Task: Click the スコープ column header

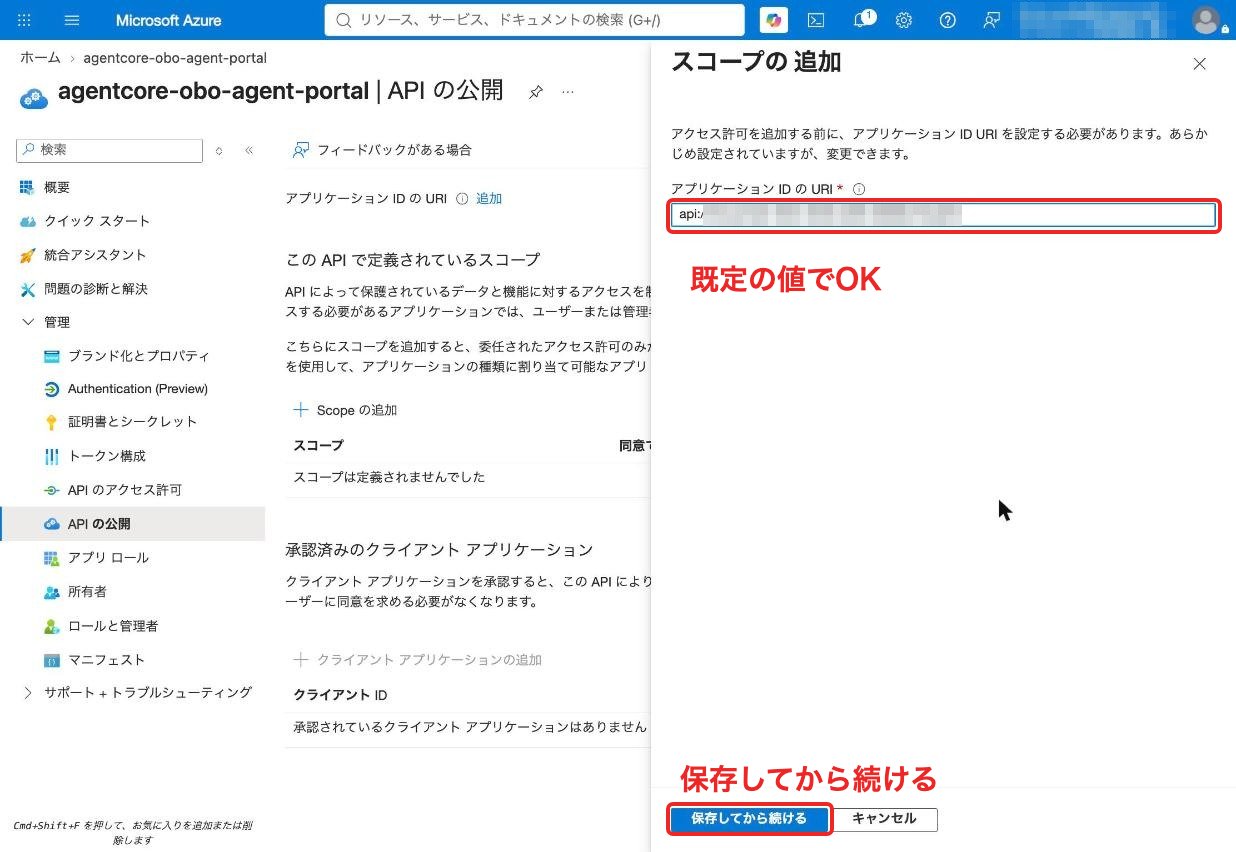Action: tap(318, 445)
